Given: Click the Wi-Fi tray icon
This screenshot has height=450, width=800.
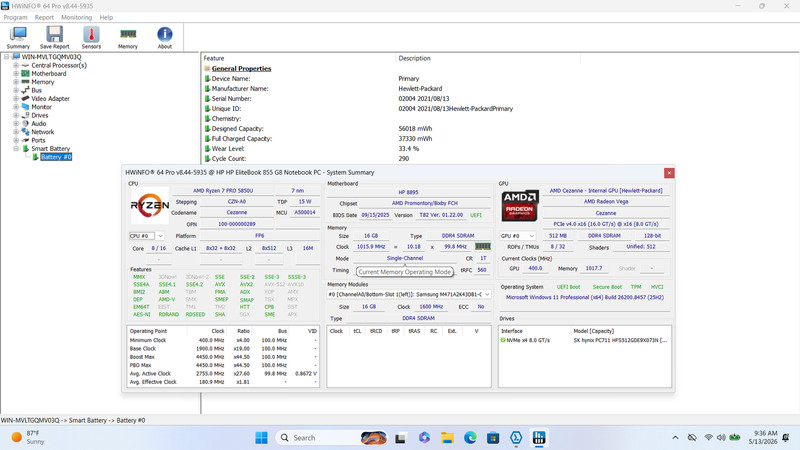Looking at the screenshot, I should pyautogui.click(x=708, y=438).
